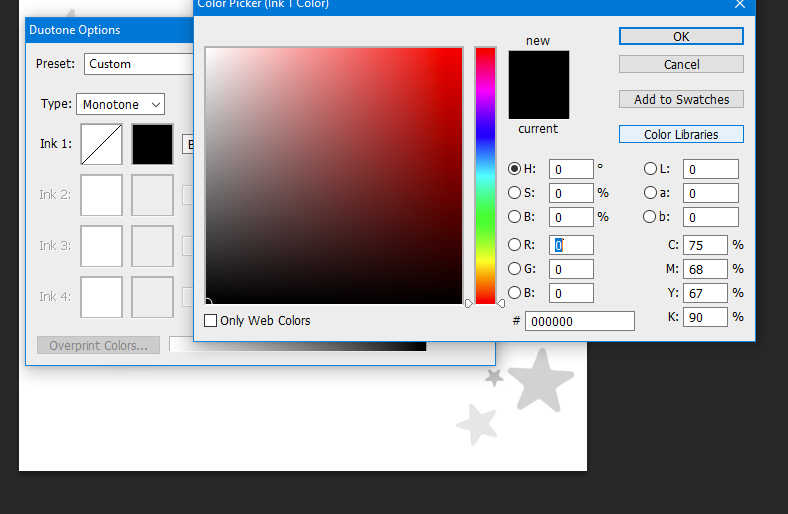788x514 pixels.
Task: Click the Ink 1 duotone curve box
Action: click(102, 144)
